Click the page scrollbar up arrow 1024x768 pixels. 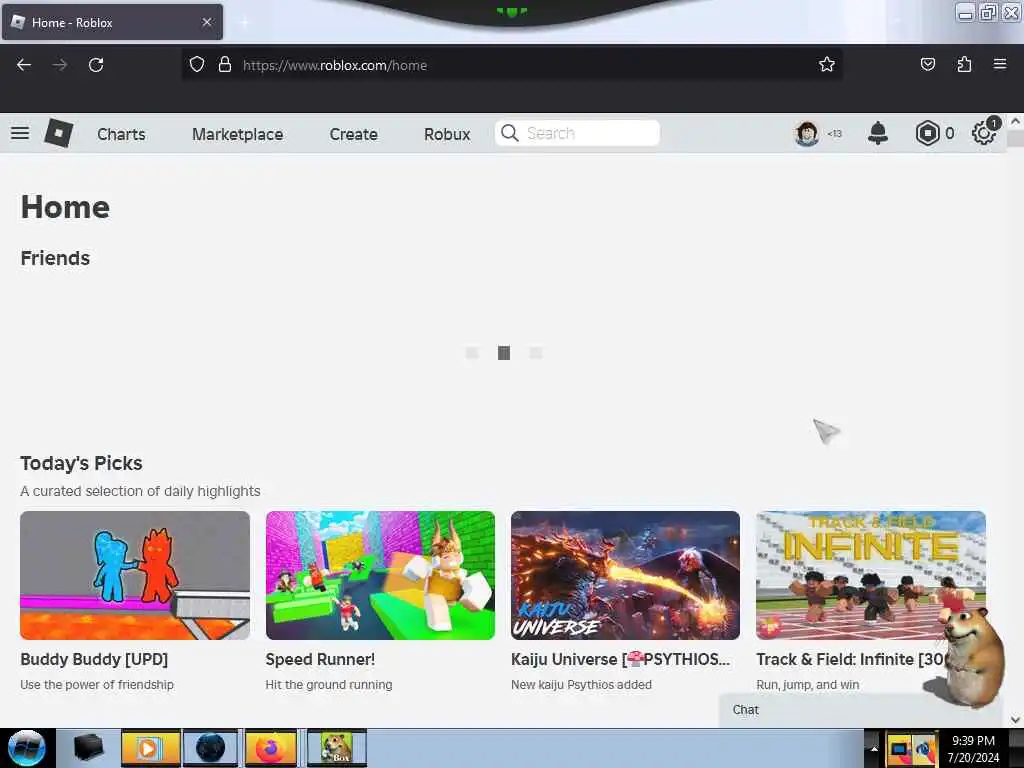pos(1015,121)
